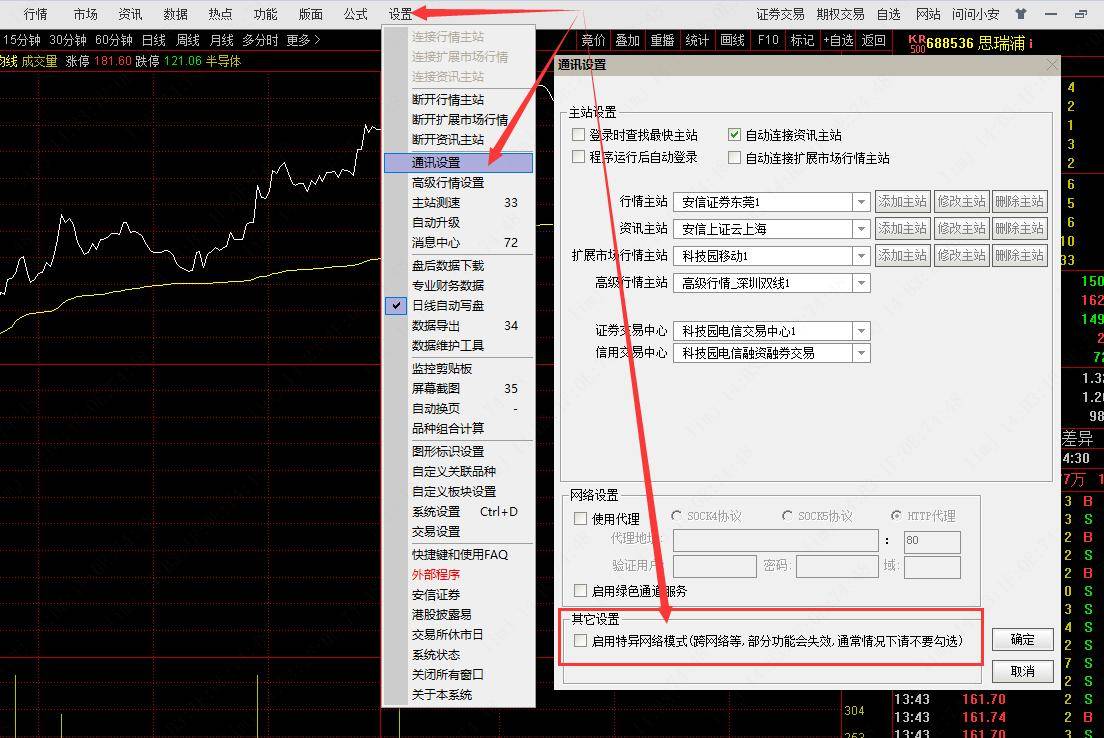Open 盘后数据下载 menu item
Screen dimensions: 1104x738
[x=458, y=265]
